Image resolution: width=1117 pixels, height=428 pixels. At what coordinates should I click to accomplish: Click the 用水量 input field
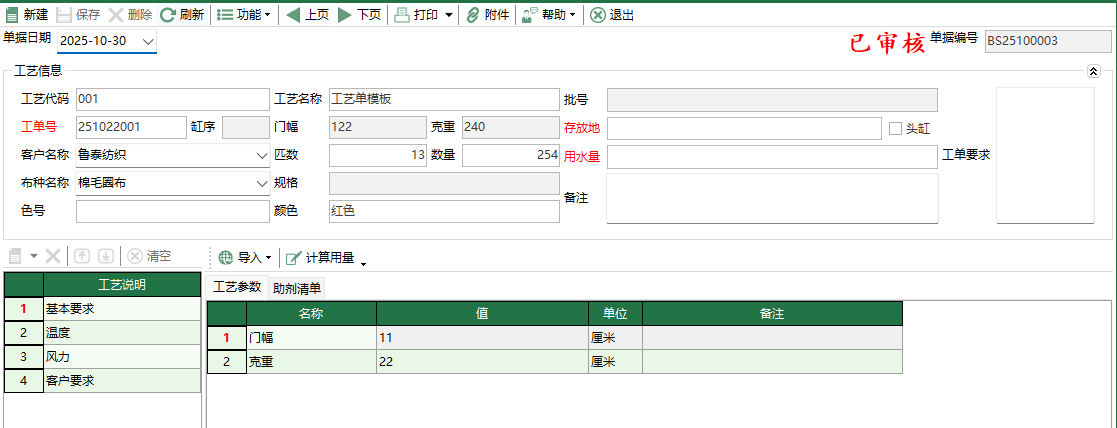click(x=772, y=157)
